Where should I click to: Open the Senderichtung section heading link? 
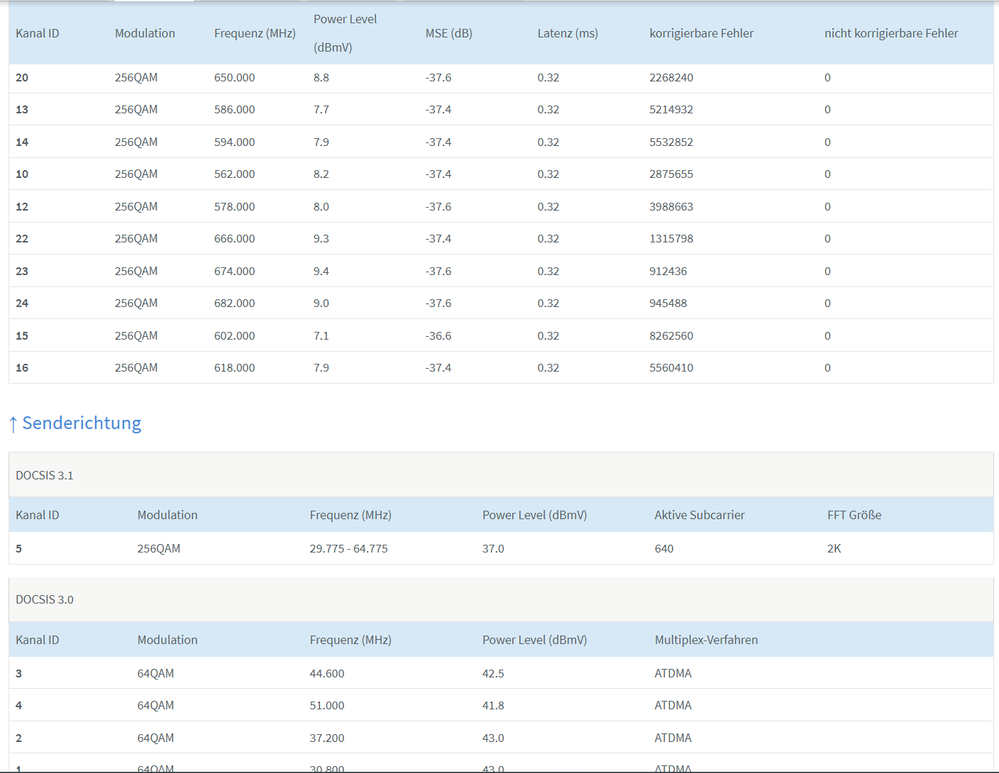point(81,423)
